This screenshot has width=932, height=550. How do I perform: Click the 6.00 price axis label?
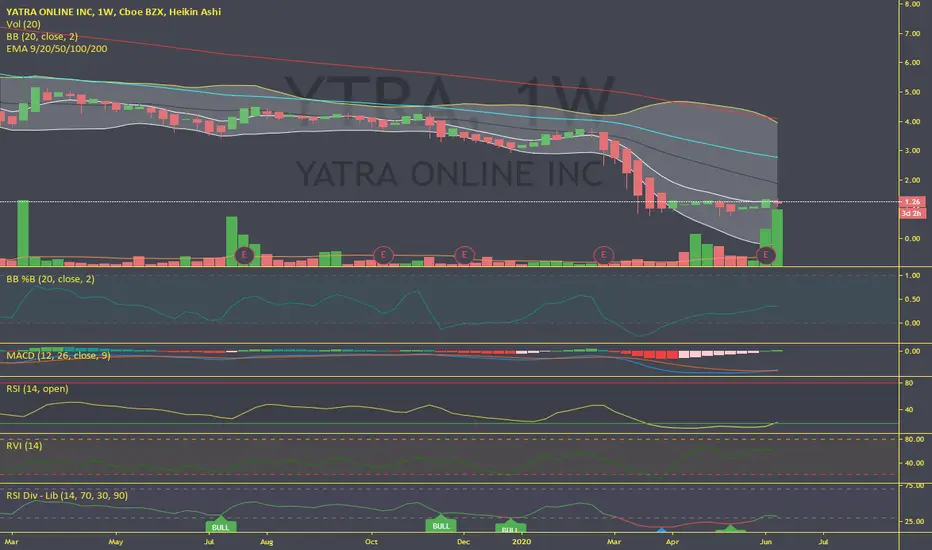pos(912,62)
